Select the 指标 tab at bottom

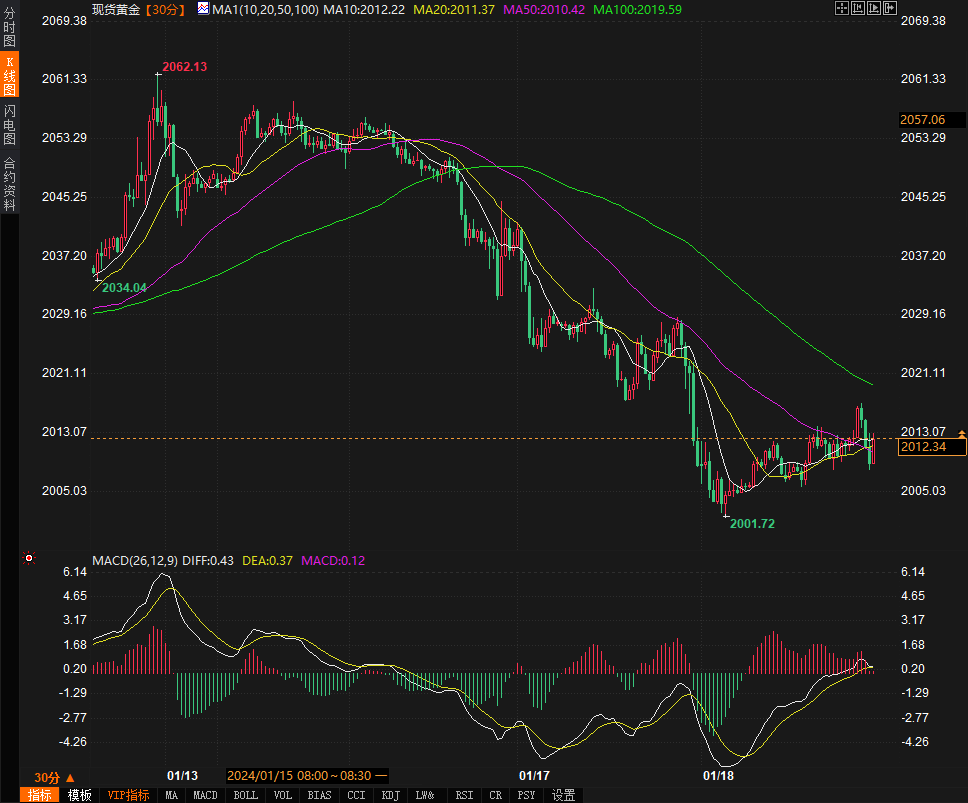click(40, 795)
